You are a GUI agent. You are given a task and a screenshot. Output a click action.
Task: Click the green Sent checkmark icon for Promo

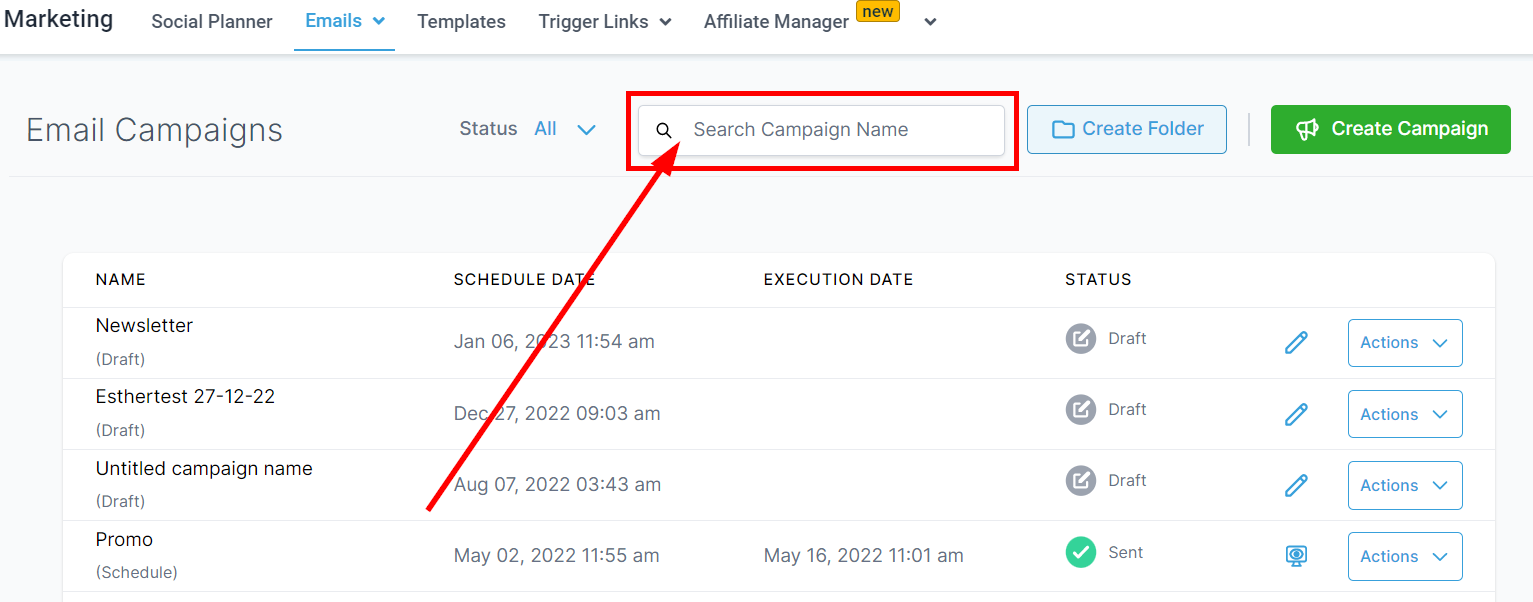pyautogui.click(x=1080, y=552)
